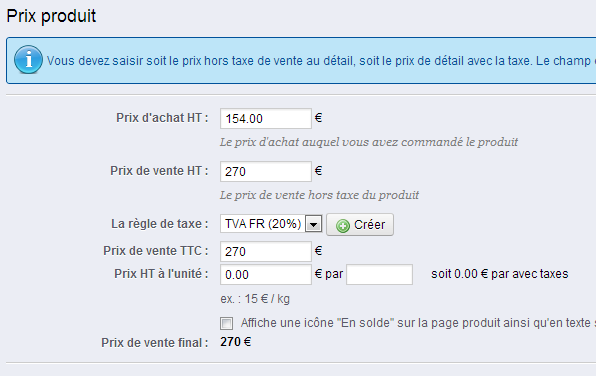Click the info banner message text
The image size is (596, 376).
[321, 61]
